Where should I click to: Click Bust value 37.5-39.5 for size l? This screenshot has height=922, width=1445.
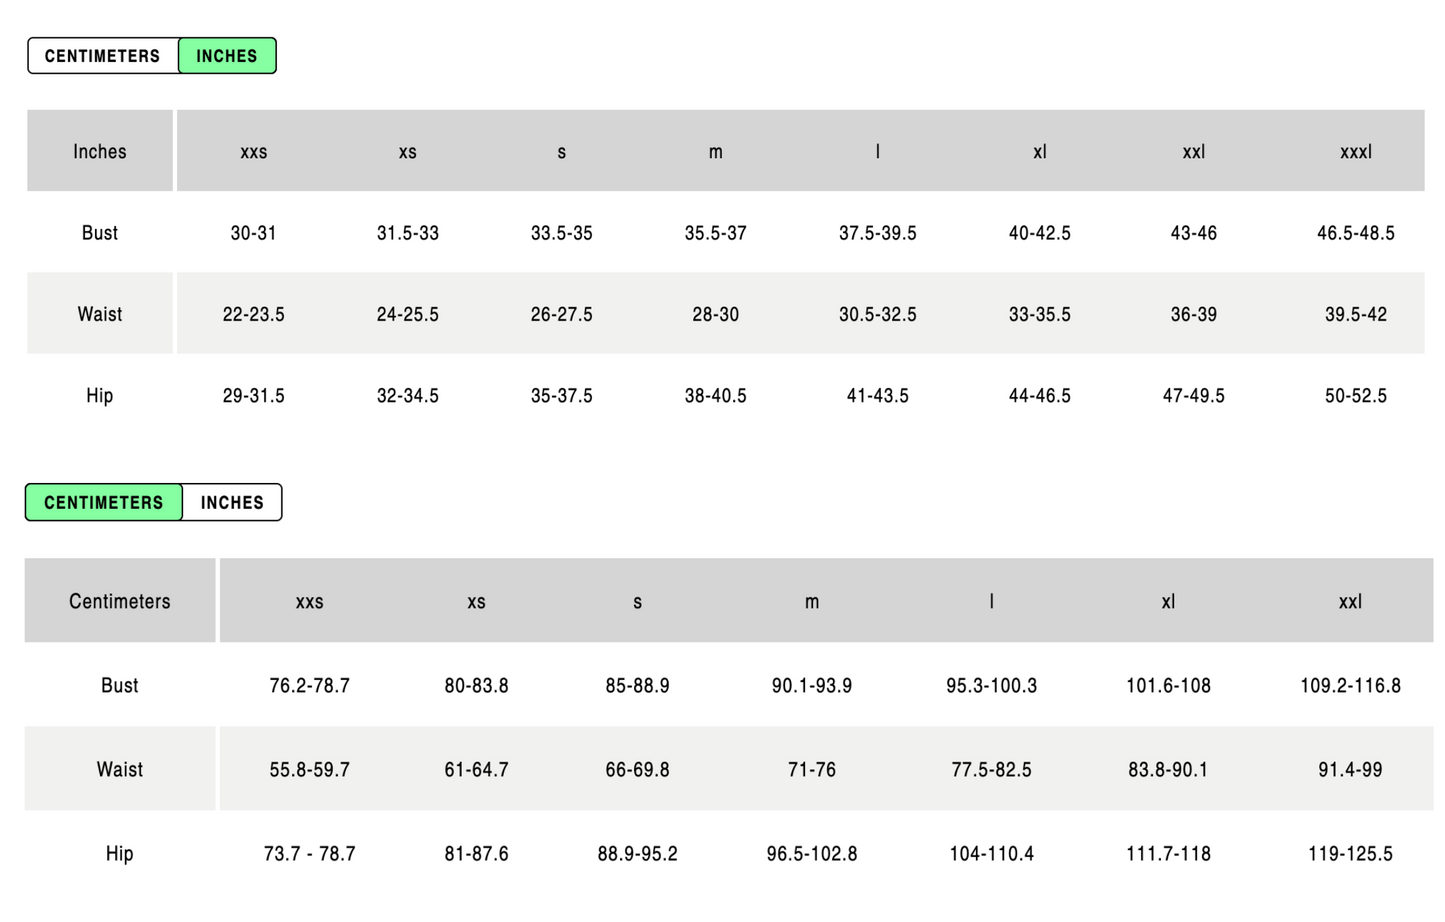pos(878,233)
